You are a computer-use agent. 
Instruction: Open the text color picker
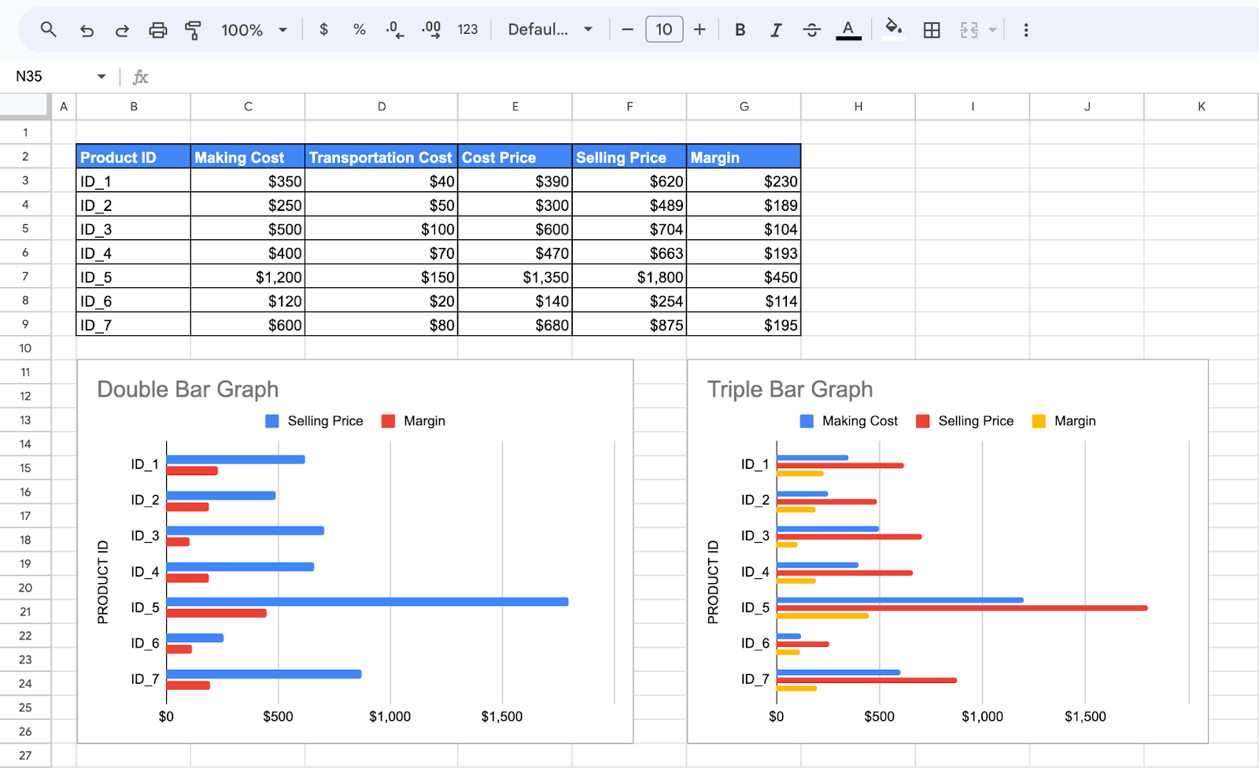tap(848, 30)
